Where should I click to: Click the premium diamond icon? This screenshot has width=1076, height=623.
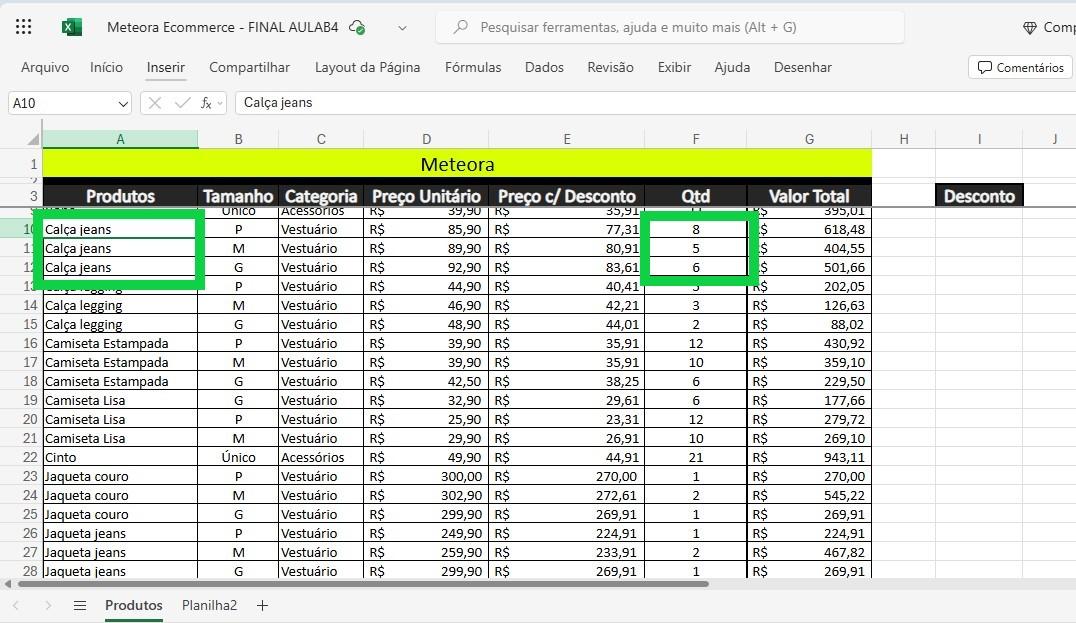[1030, 27]
